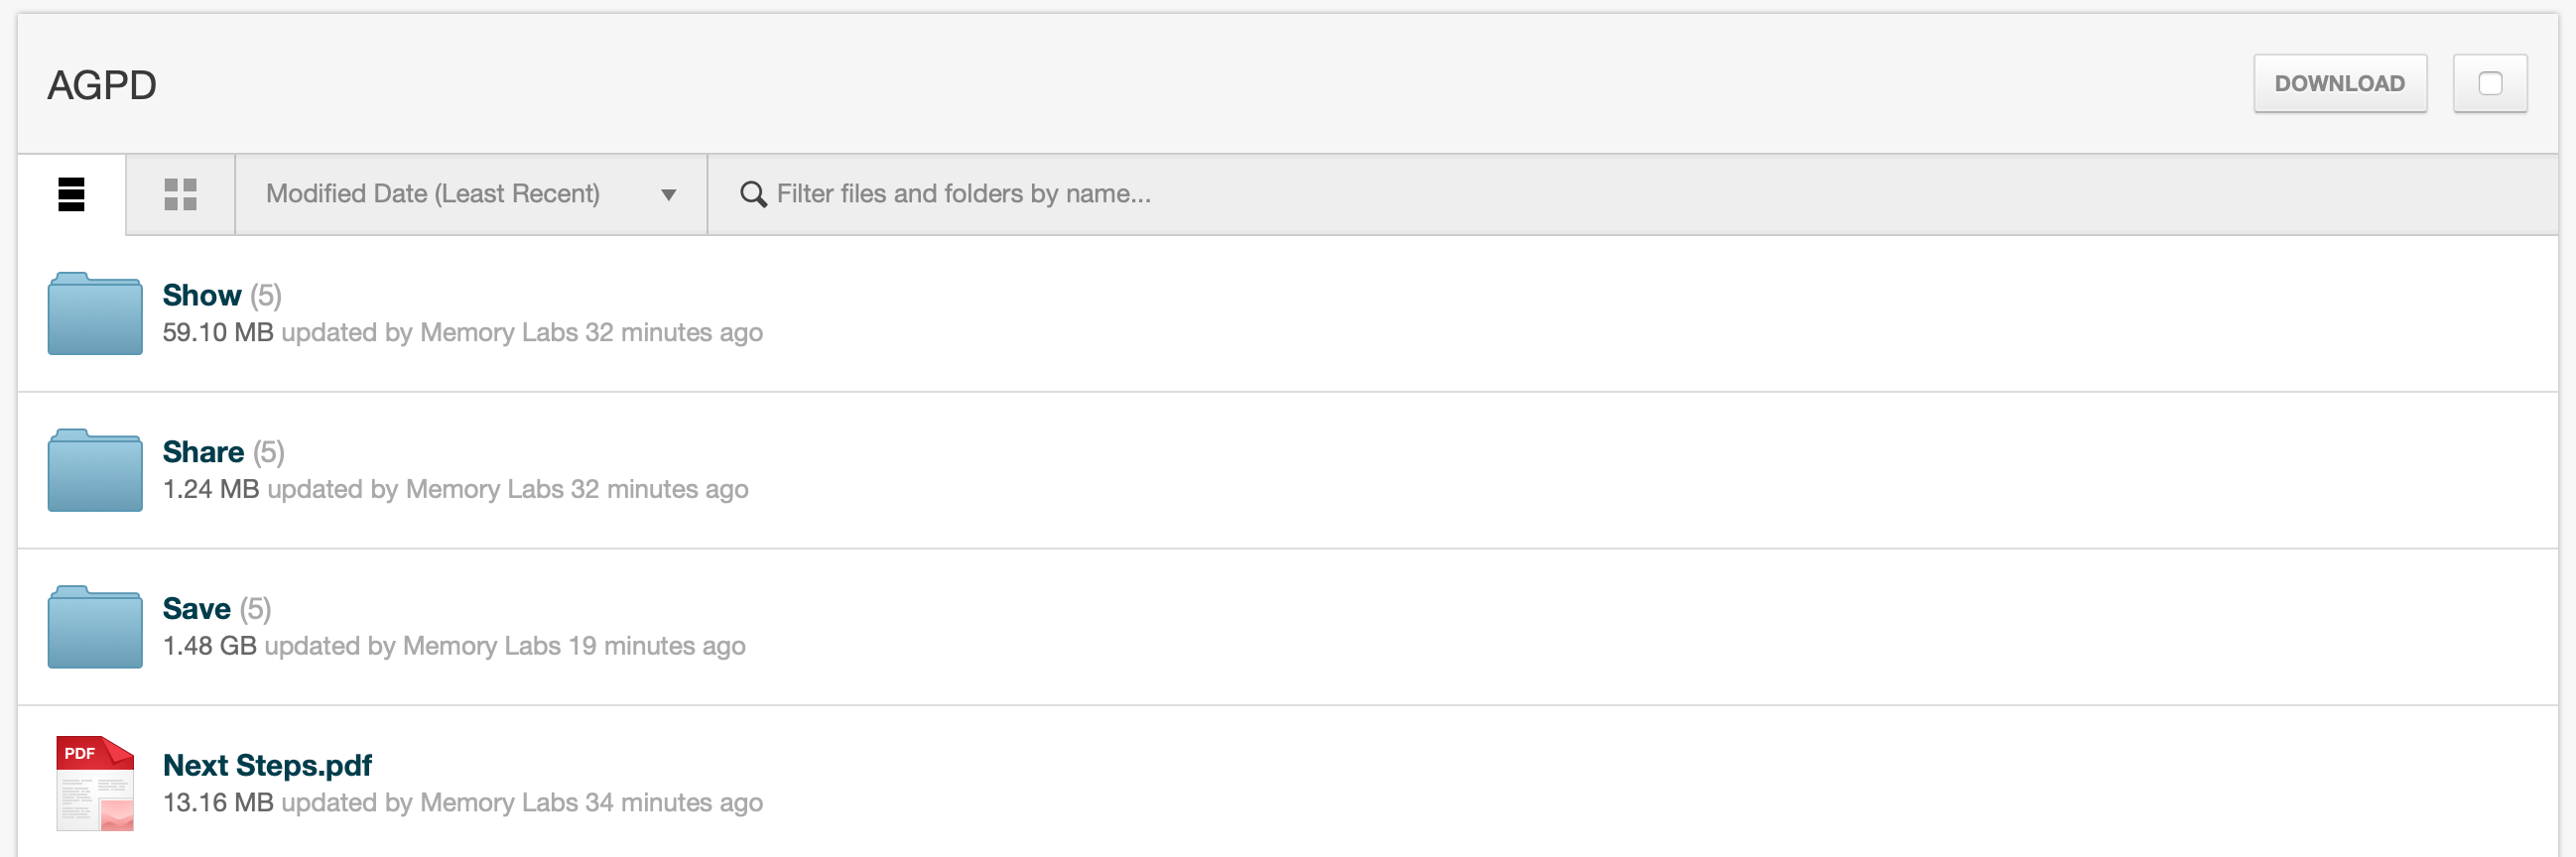The height and width of the screenshot is (857, 2576).
Task: Select the Next Steps.pdf 13.16 MB details line
Action: [x=462, y=803]
